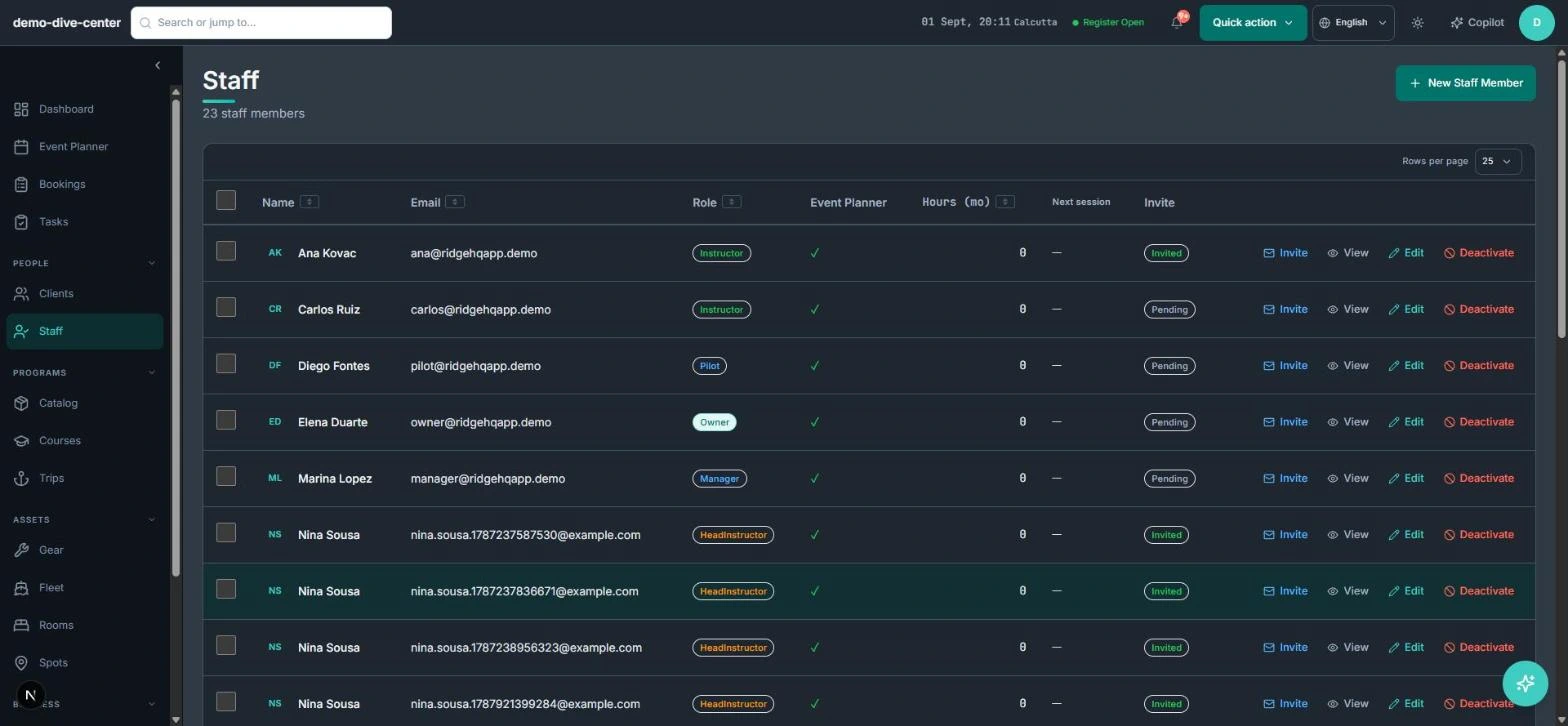Click the demo-dive-center brand link
The width and height of the screenshot is (1568, 726).
tap(67, 22)
